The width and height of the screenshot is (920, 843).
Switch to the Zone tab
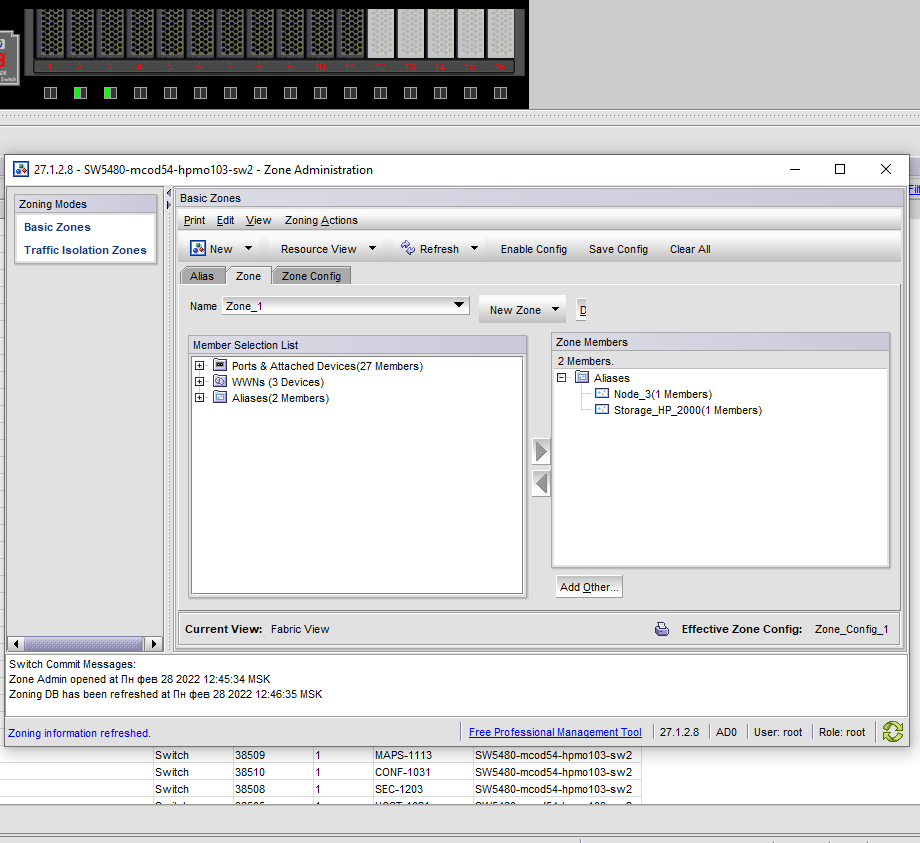pyautogui.click(x=248, y=276)
